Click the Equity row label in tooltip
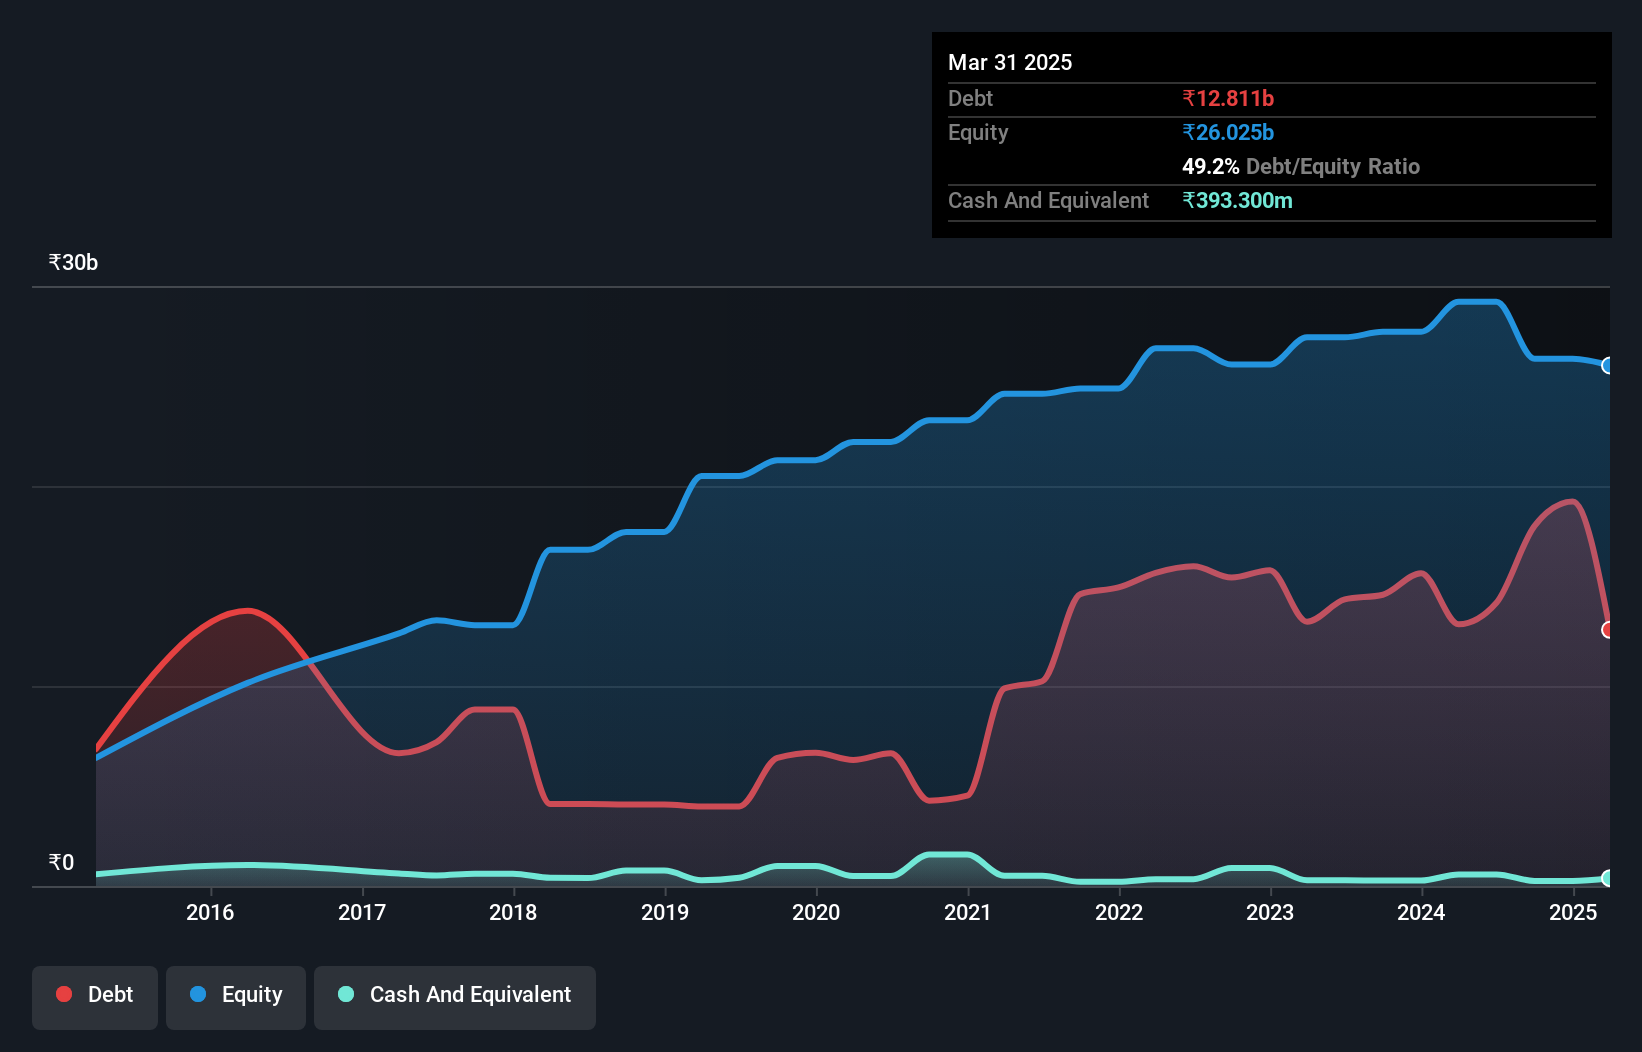Image resolution: width=1642 pixels, height=1052 pixels. [x=978, y=133]
